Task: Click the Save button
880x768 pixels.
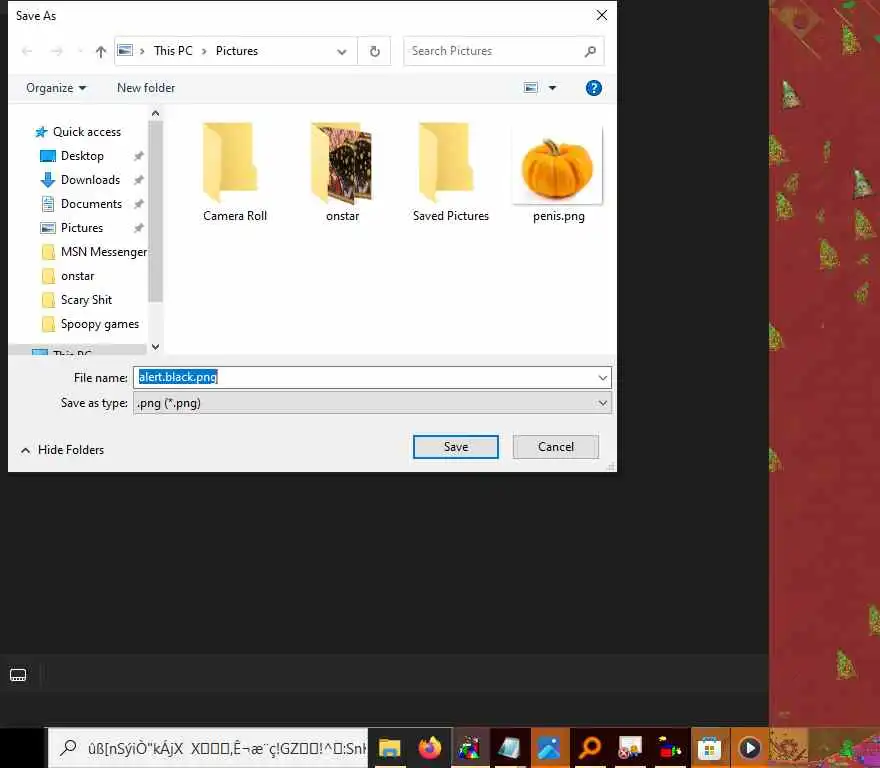Action: point(455,447)
